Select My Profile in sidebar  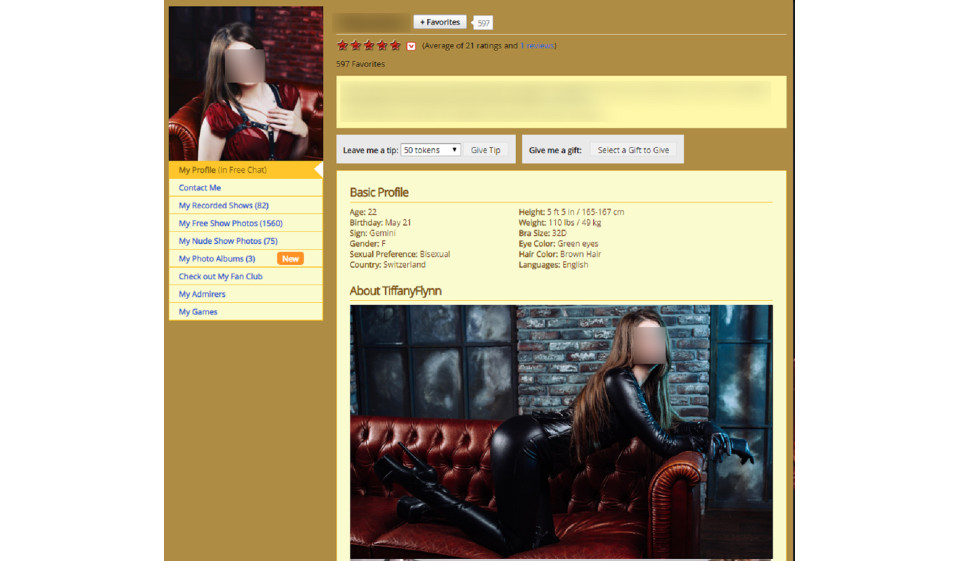tap(222, 170)
